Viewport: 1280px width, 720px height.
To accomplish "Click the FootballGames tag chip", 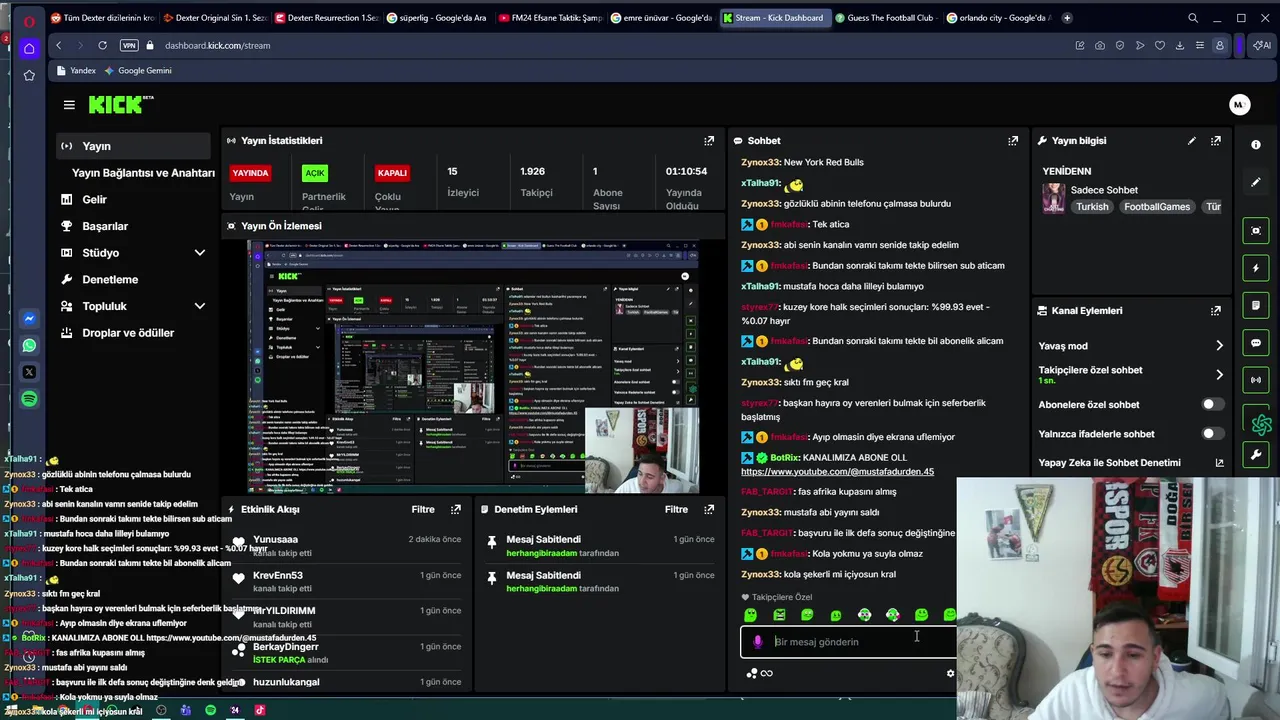I will (x=1156, y=207).
